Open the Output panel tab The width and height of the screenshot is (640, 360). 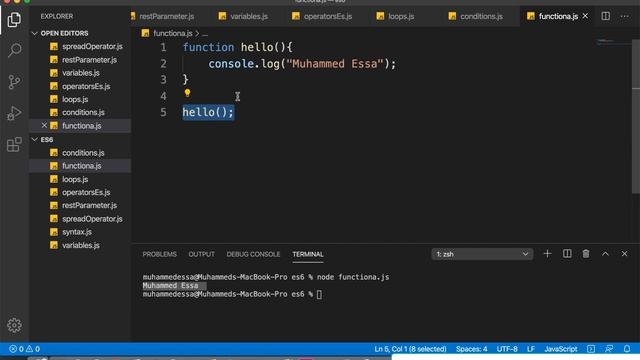(202, 254)
